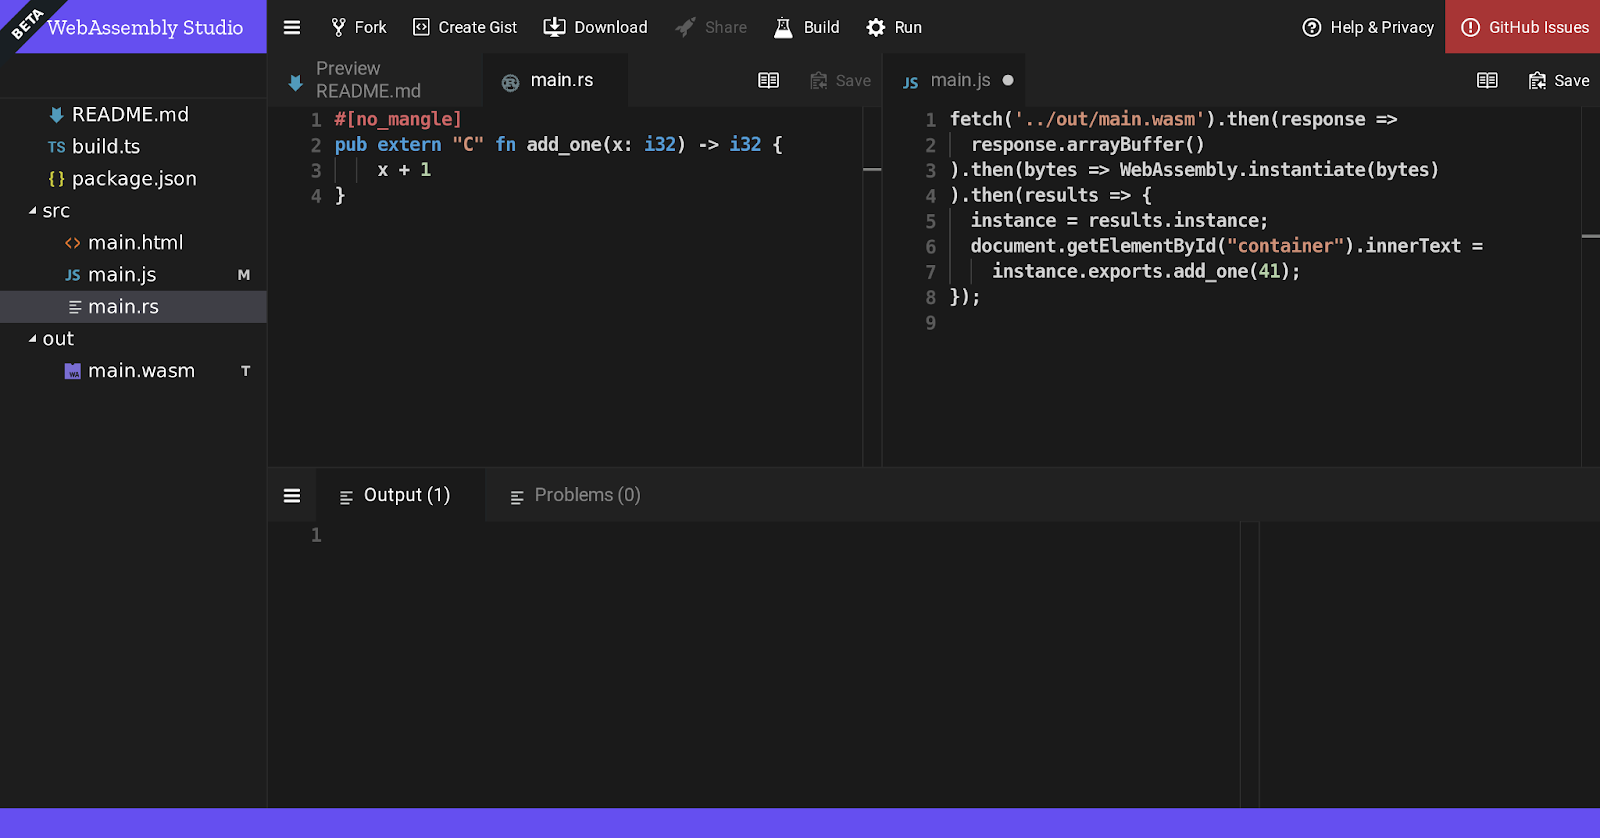The height and width of the screenshot is (838, 1600).
Task: Run the project using gear icon
Action: tap(894, 27)
